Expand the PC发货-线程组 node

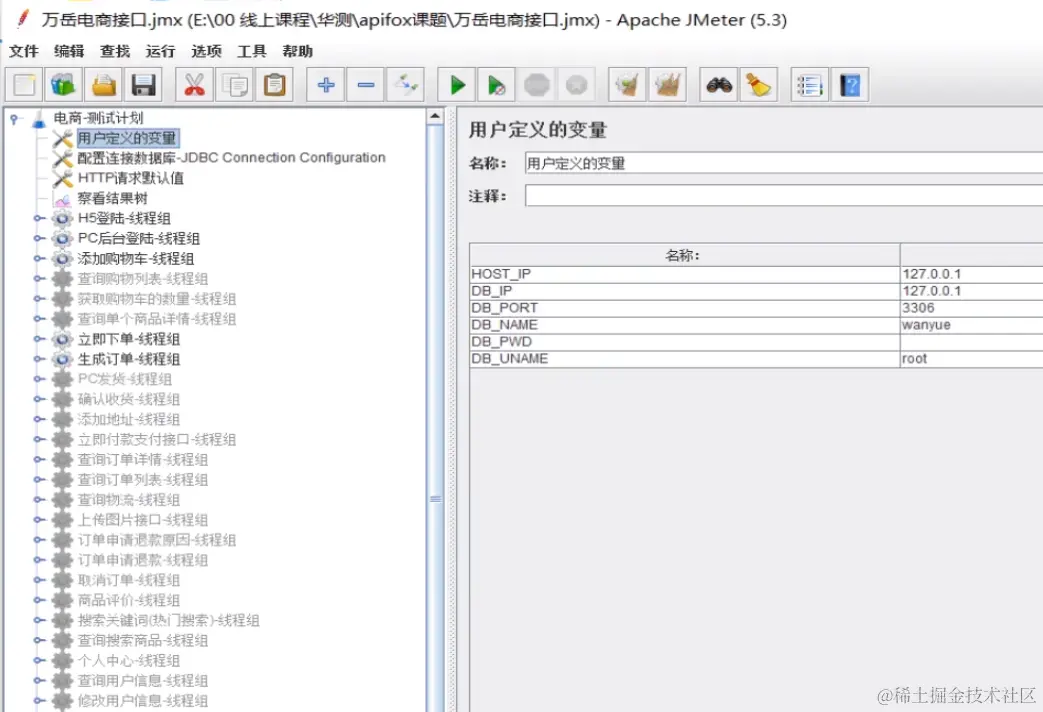point(39,379)
